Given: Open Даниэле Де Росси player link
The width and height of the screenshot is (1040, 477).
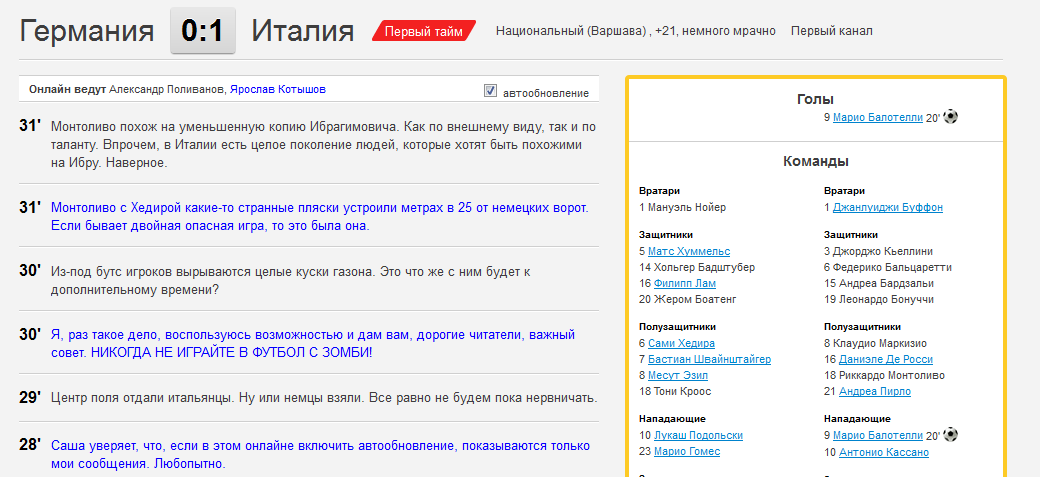Looking at the screenshot, I should pos(885,359).
